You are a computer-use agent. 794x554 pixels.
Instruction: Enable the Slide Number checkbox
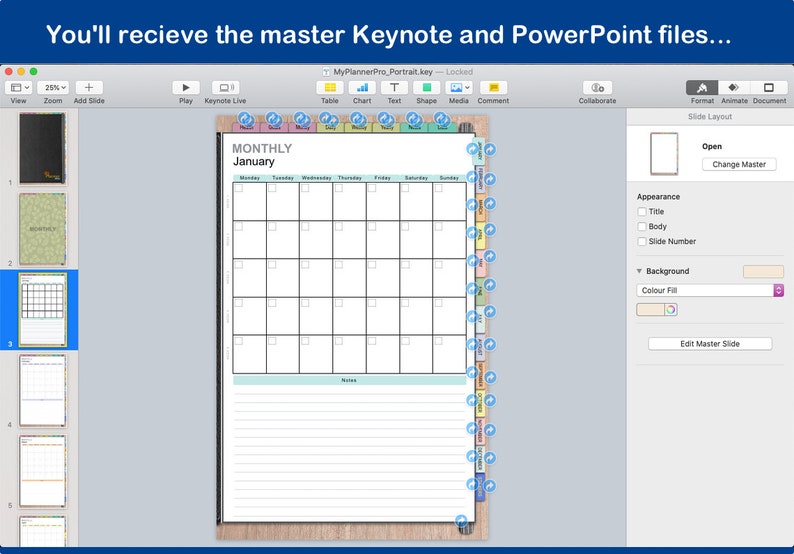[642, 242]
